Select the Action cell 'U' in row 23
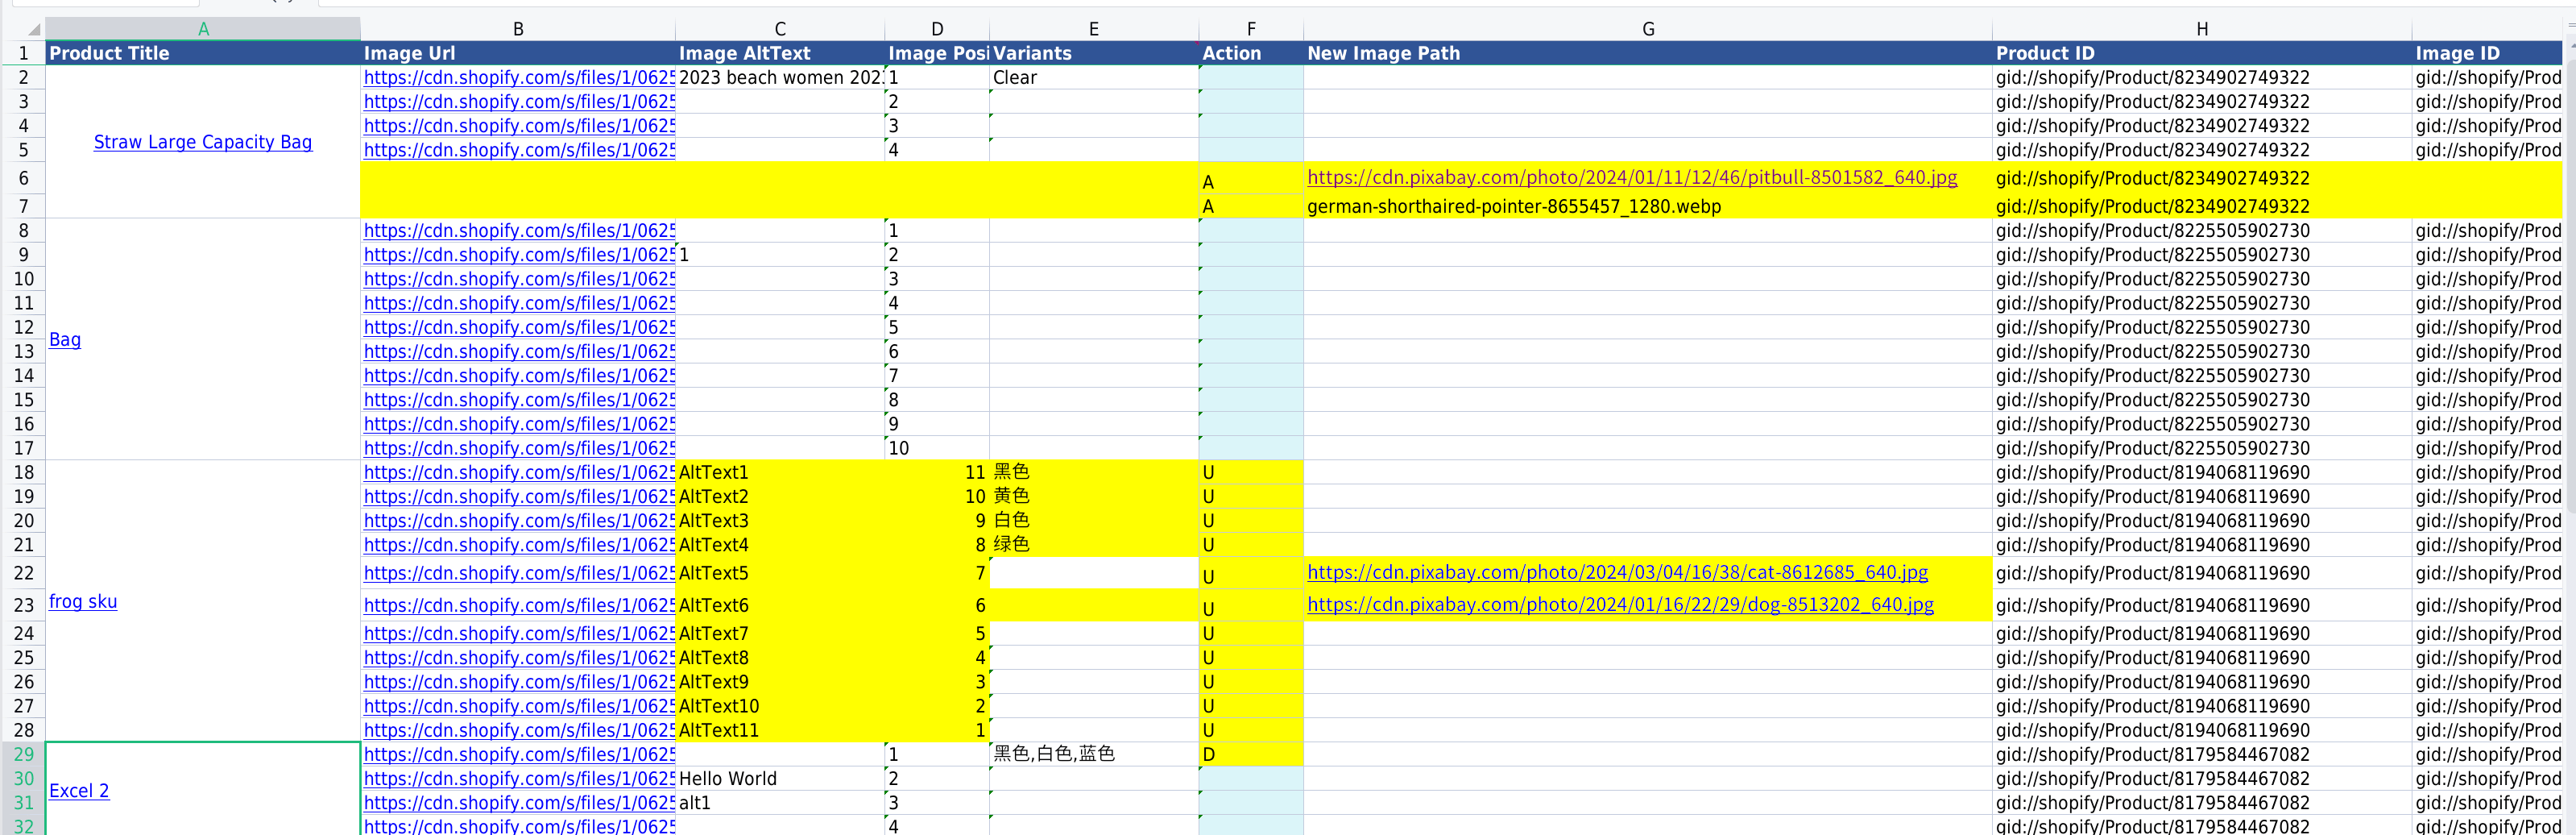The height and width of the screenshot is (835, 2576). pyautogui.click(x=1251, y=605)
